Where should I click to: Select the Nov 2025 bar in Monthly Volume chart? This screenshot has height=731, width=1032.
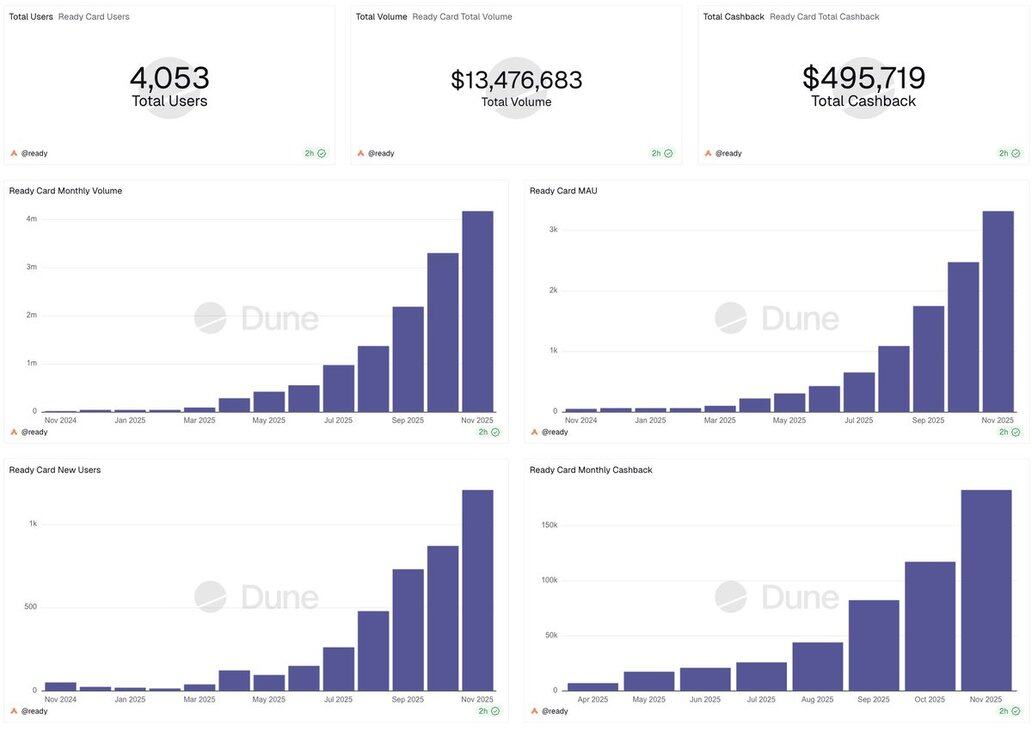[477, 312]
